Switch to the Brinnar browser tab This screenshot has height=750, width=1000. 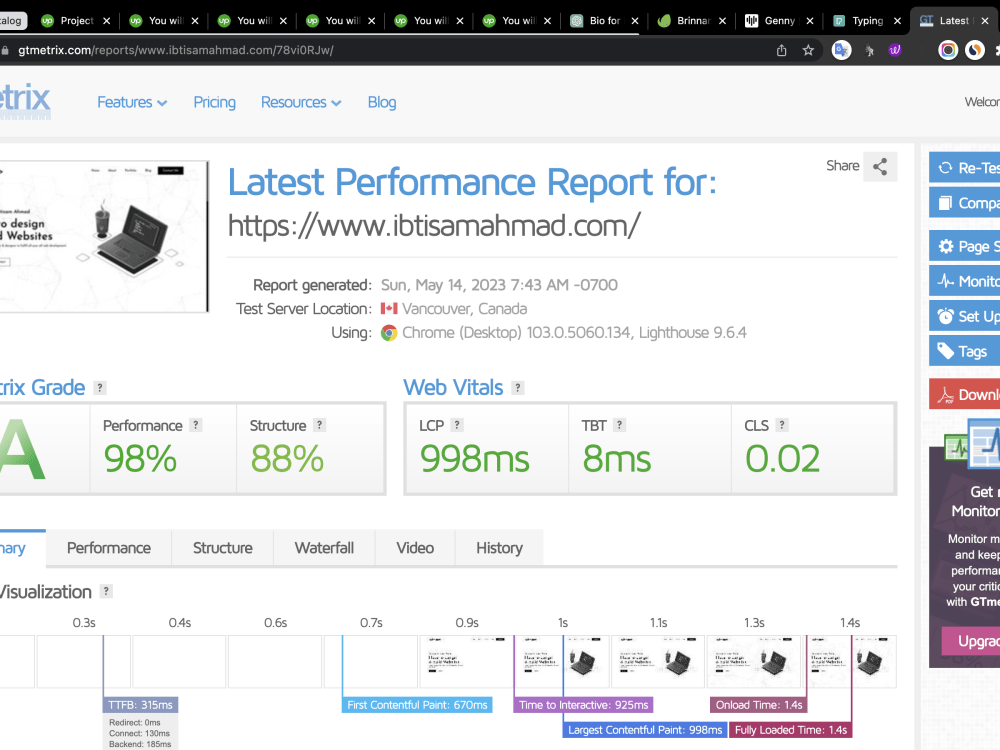(x=691, y=21)
